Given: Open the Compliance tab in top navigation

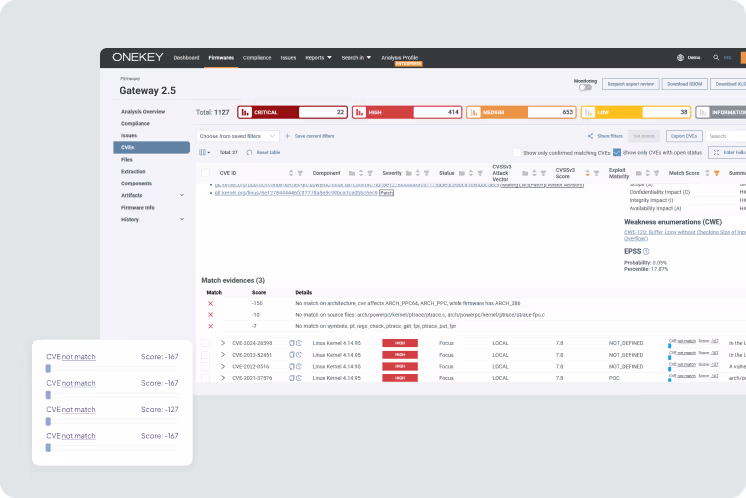Looking at the screenshot, I should pyautogui.click(x=256, y=58).
